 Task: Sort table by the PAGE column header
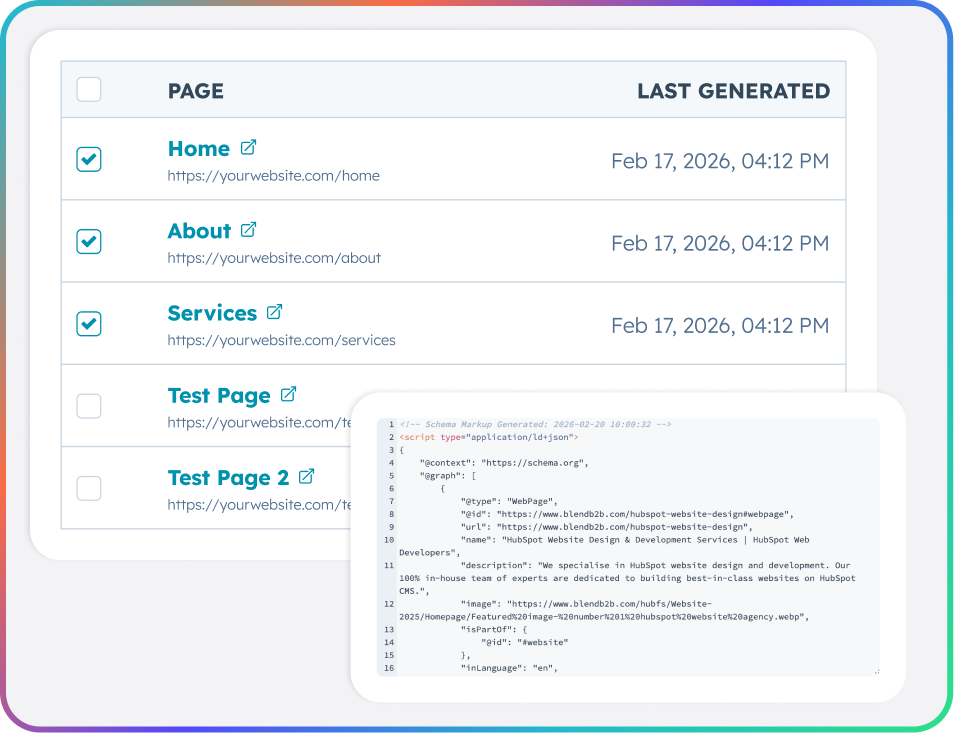coord(195,90)
